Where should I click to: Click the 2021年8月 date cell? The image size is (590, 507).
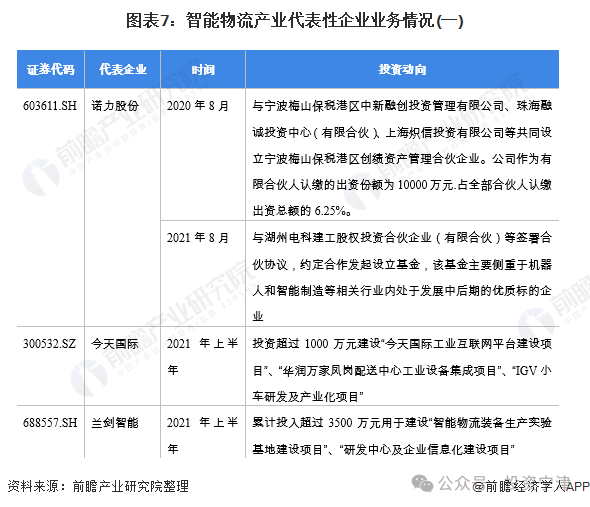[x=198, y=238]
